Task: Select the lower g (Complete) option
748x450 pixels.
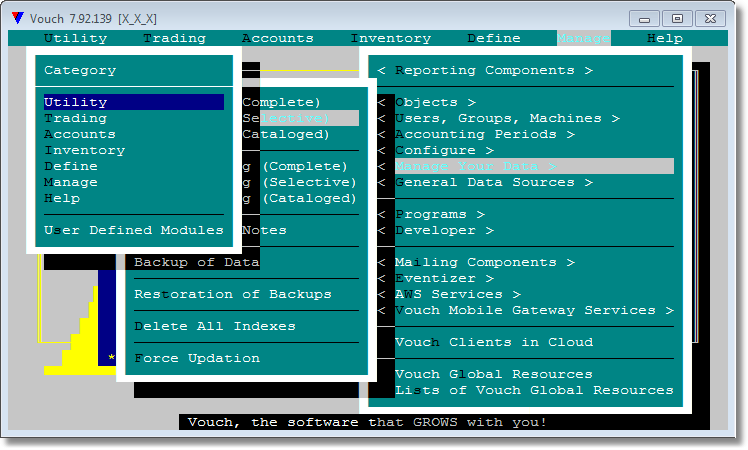Action: point(295,166)
